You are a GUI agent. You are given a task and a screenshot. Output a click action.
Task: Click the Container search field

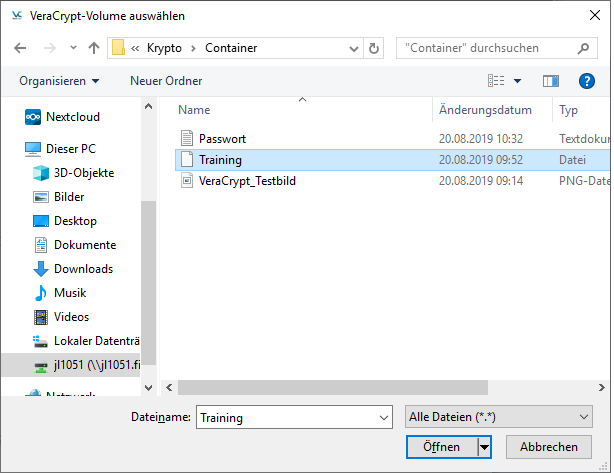497,48
